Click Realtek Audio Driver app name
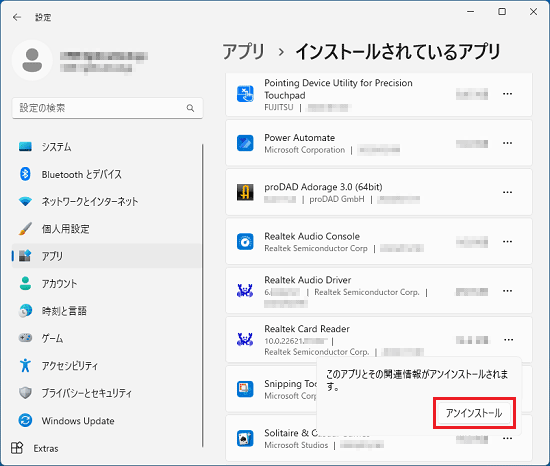This screenshot has height=466, width=550. (308, 280)
